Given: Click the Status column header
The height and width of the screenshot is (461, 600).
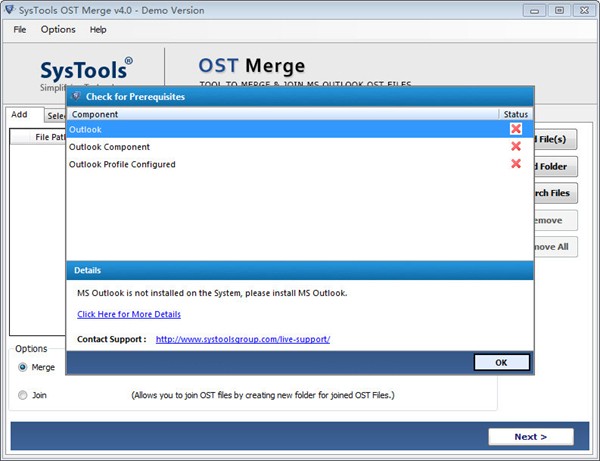Looking at the screenshot, I should [516, 115].
